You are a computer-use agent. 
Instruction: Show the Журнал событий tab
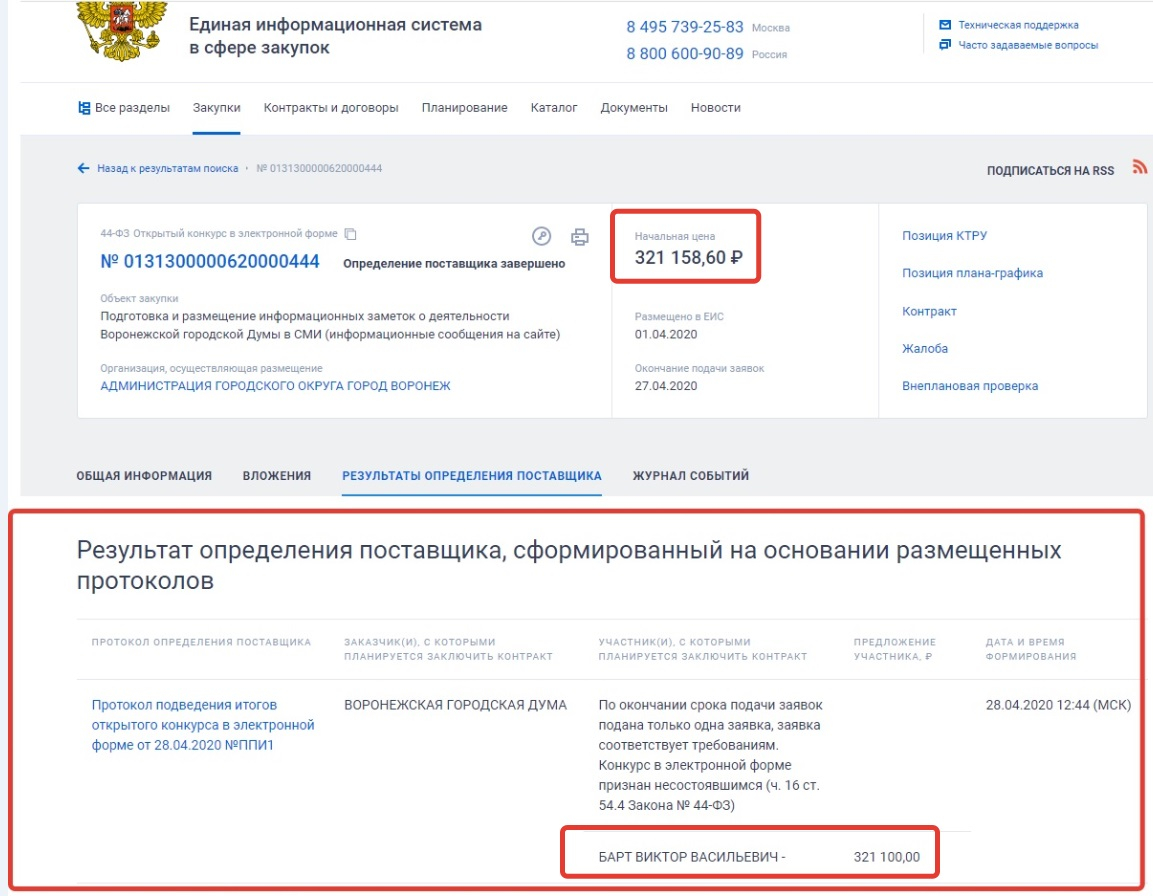tap(690, 476)
